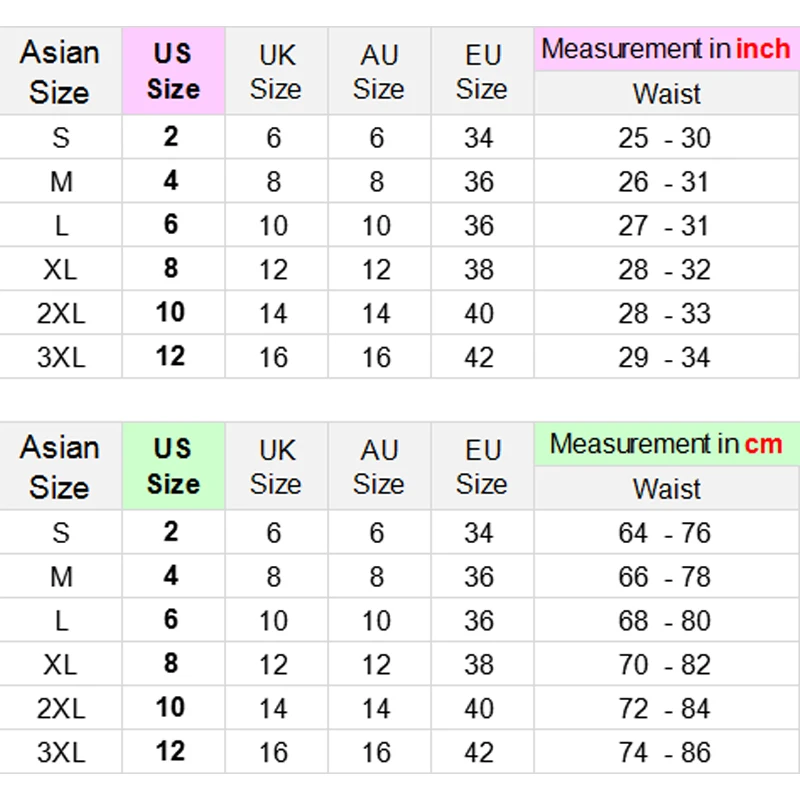Select the S row label in cm table

click(61, 533)
